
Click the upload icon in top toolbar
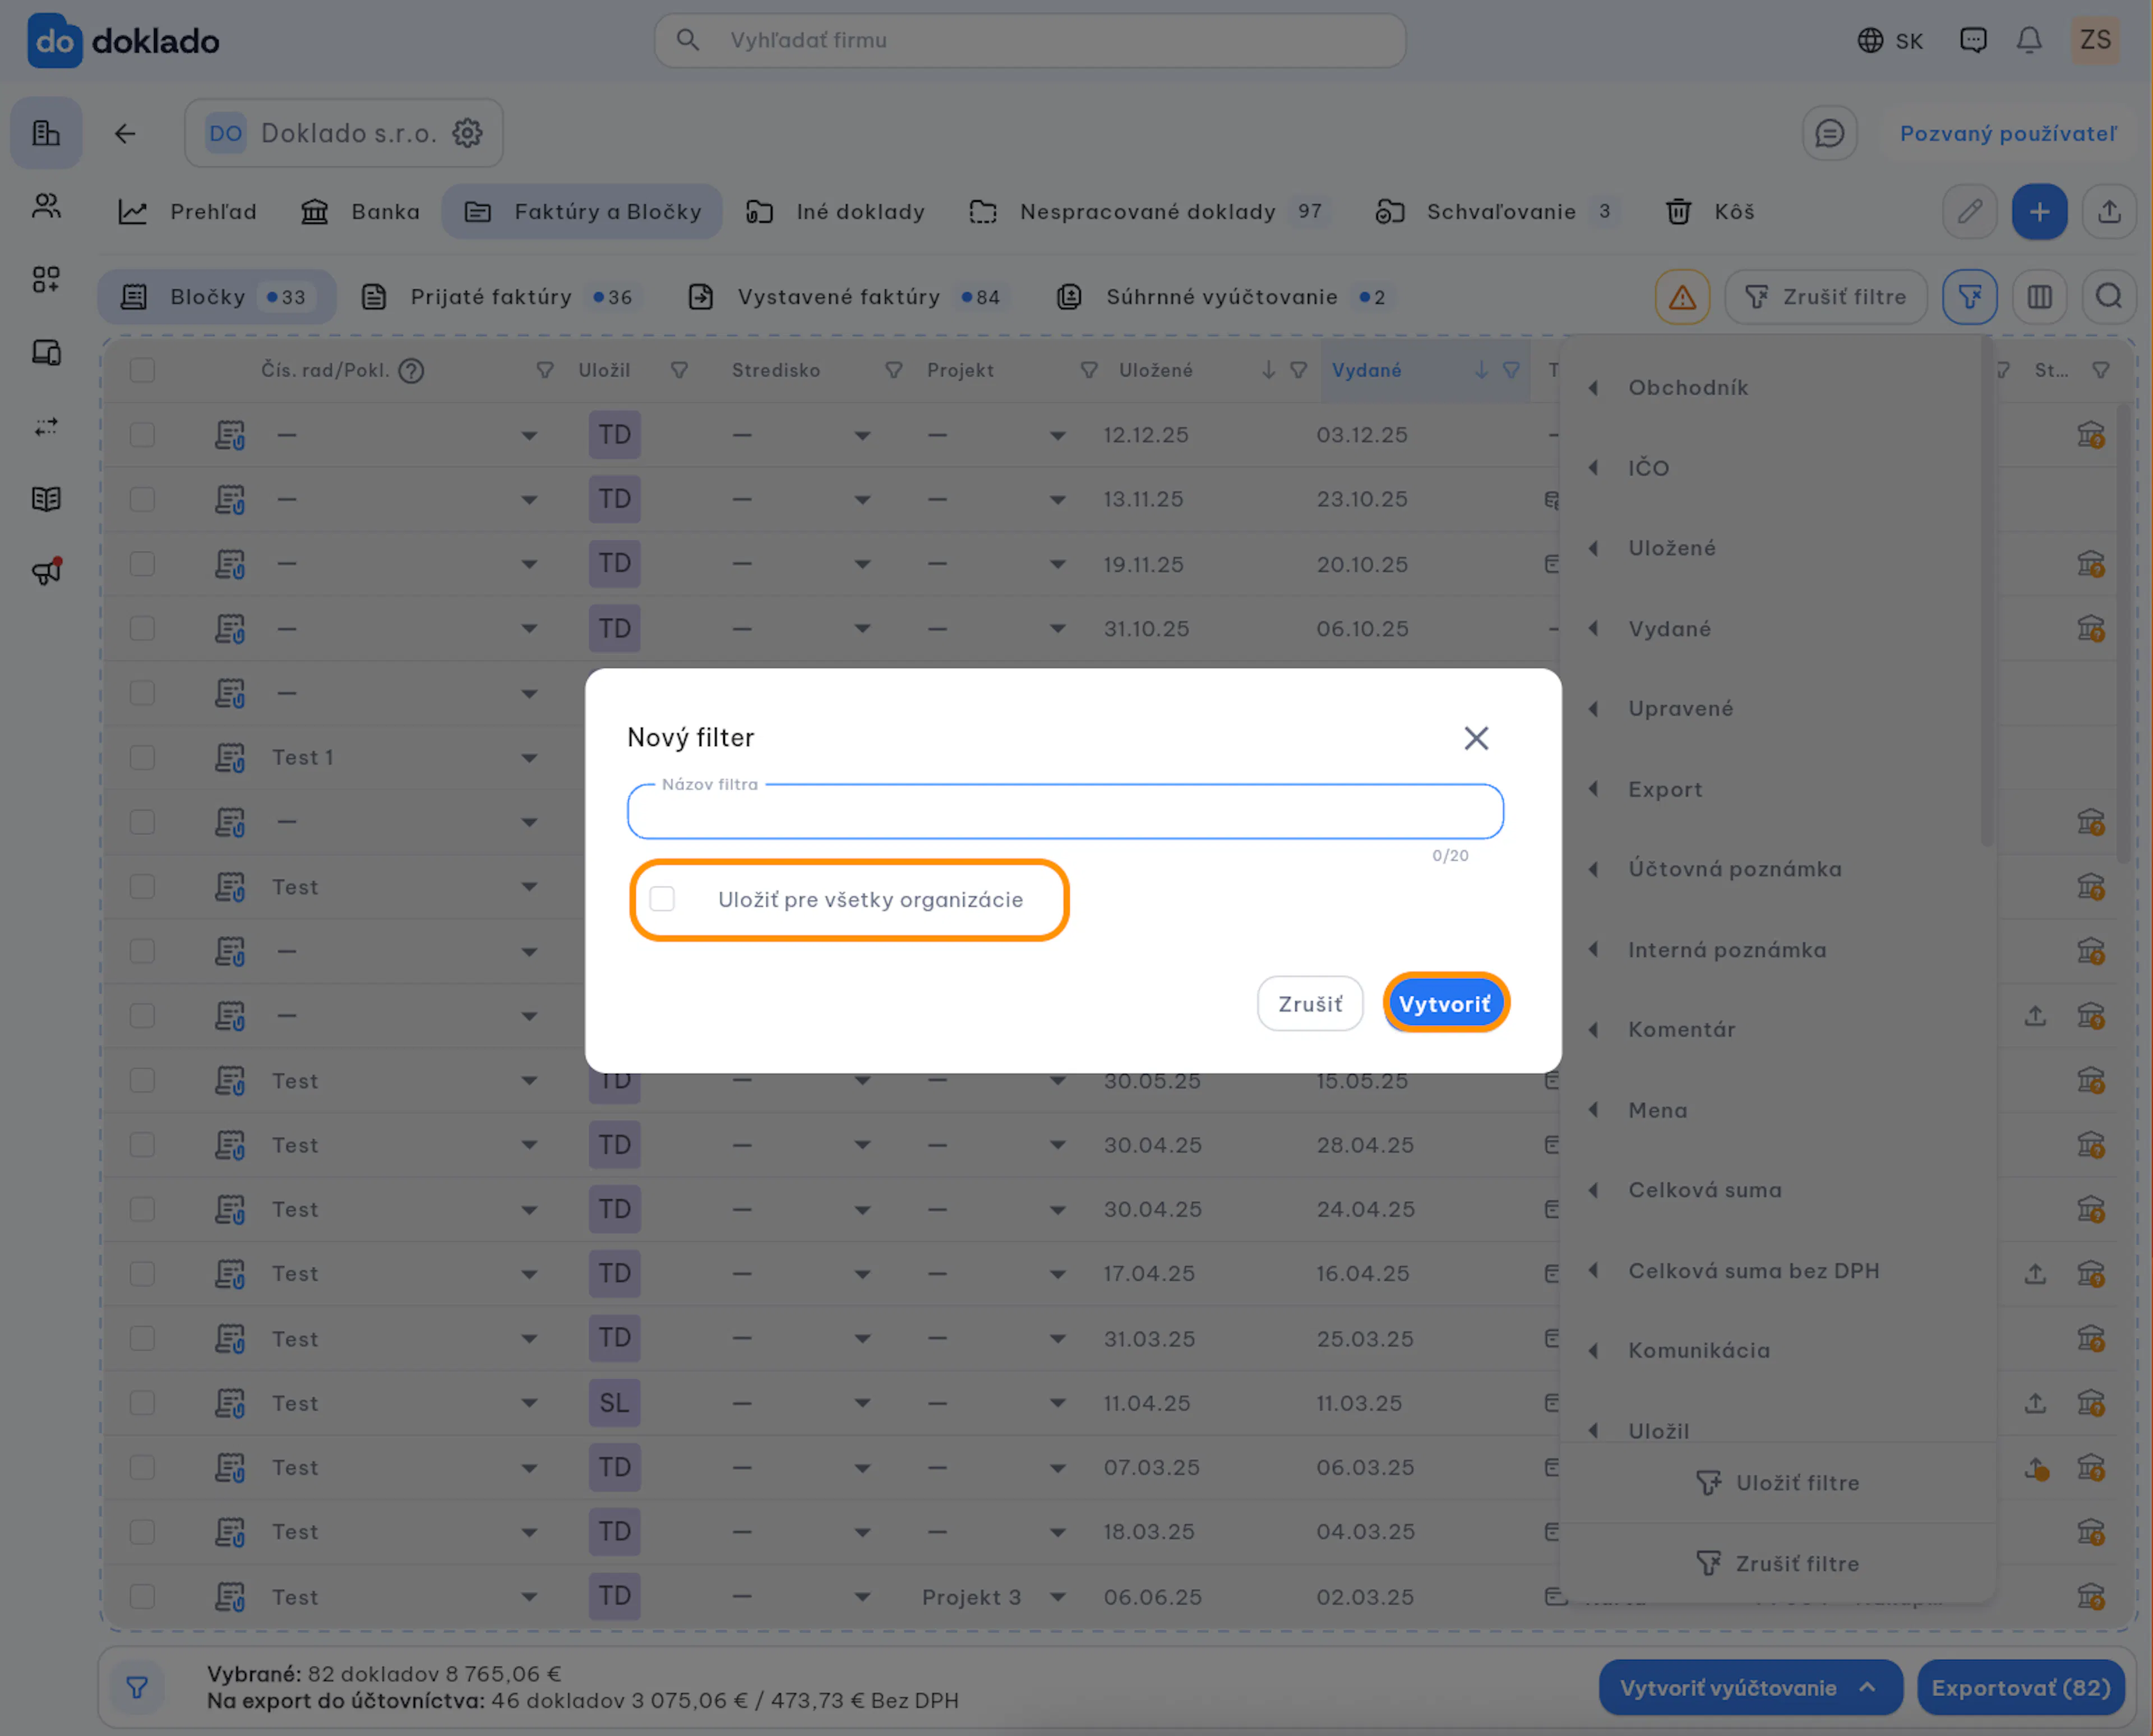click(2109, 211)
